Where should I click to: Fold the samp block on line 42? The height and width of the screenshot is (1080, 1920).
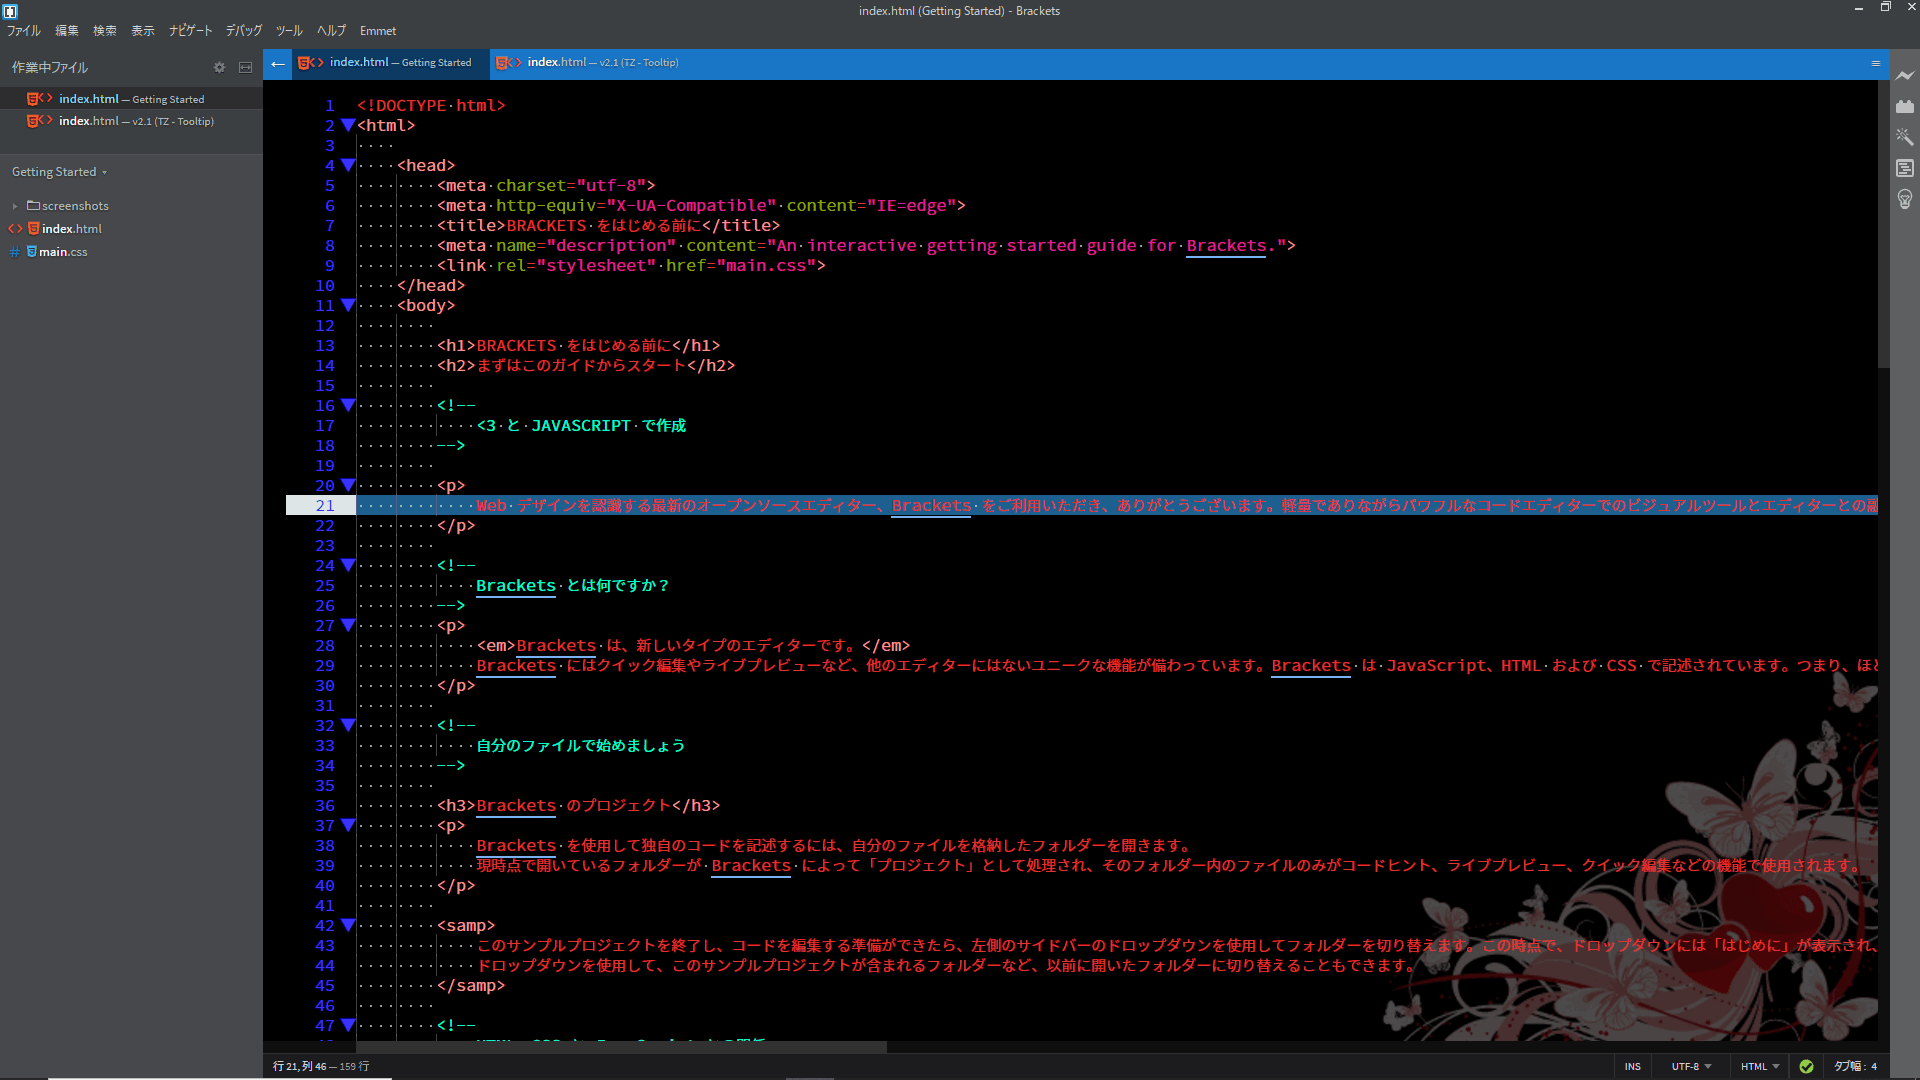point(347,925)
